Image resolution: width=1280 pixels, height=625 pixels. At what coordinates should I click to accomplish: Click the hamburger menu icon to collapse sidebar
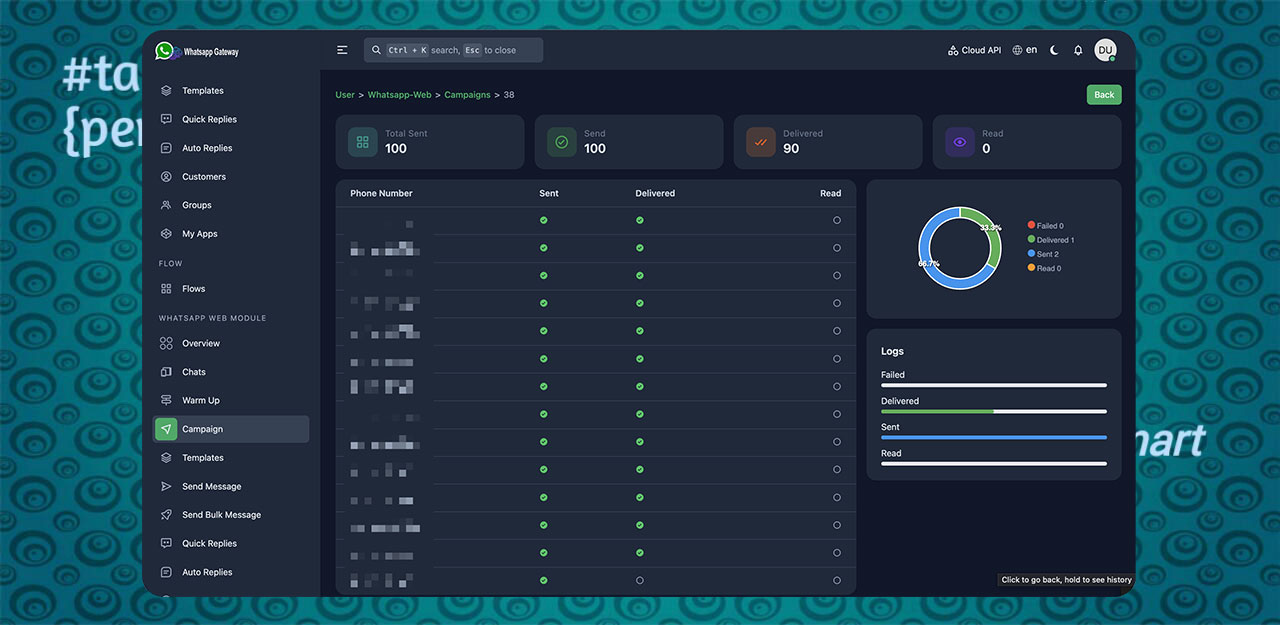click(342, 50)
